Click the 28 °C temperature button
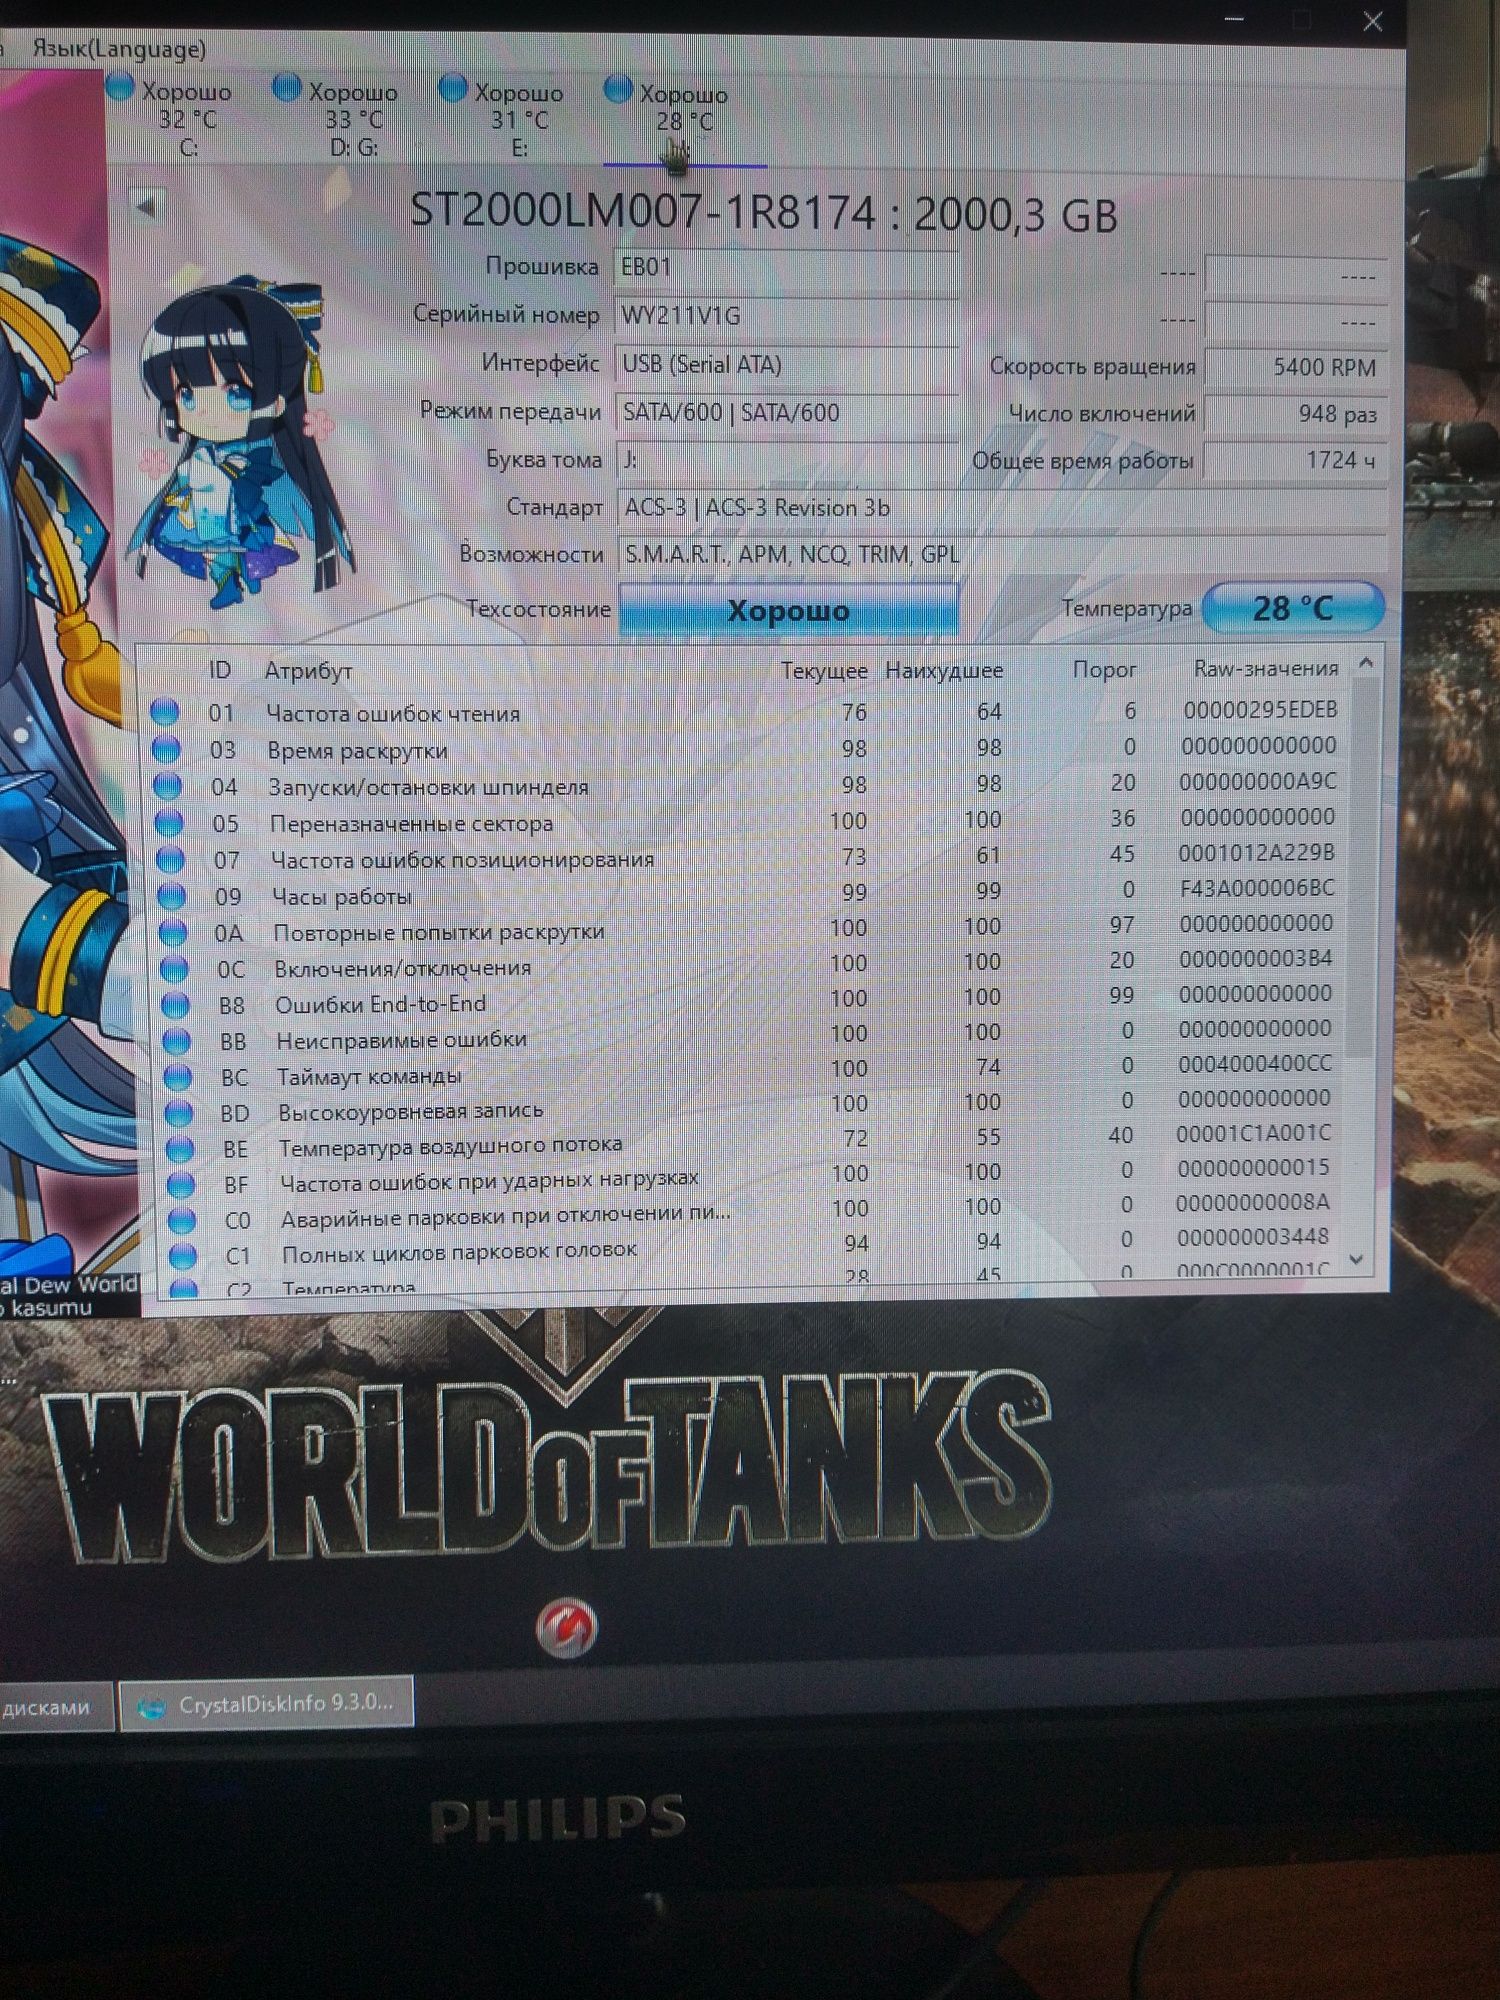The height and width of the screenshot is (2000, 1500). [x=1293, y=608]
